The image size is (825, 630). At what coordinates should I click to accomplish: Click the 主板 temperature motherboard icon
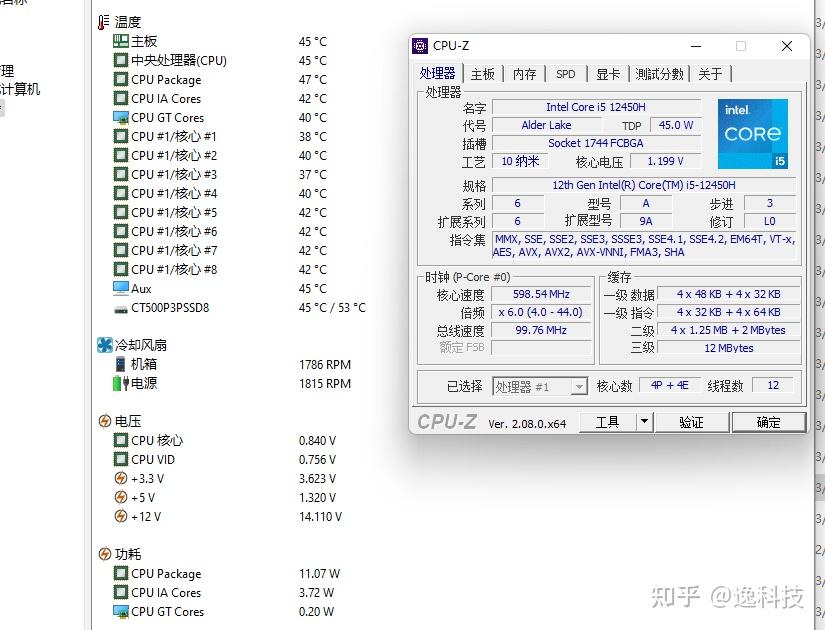[120, 41]
